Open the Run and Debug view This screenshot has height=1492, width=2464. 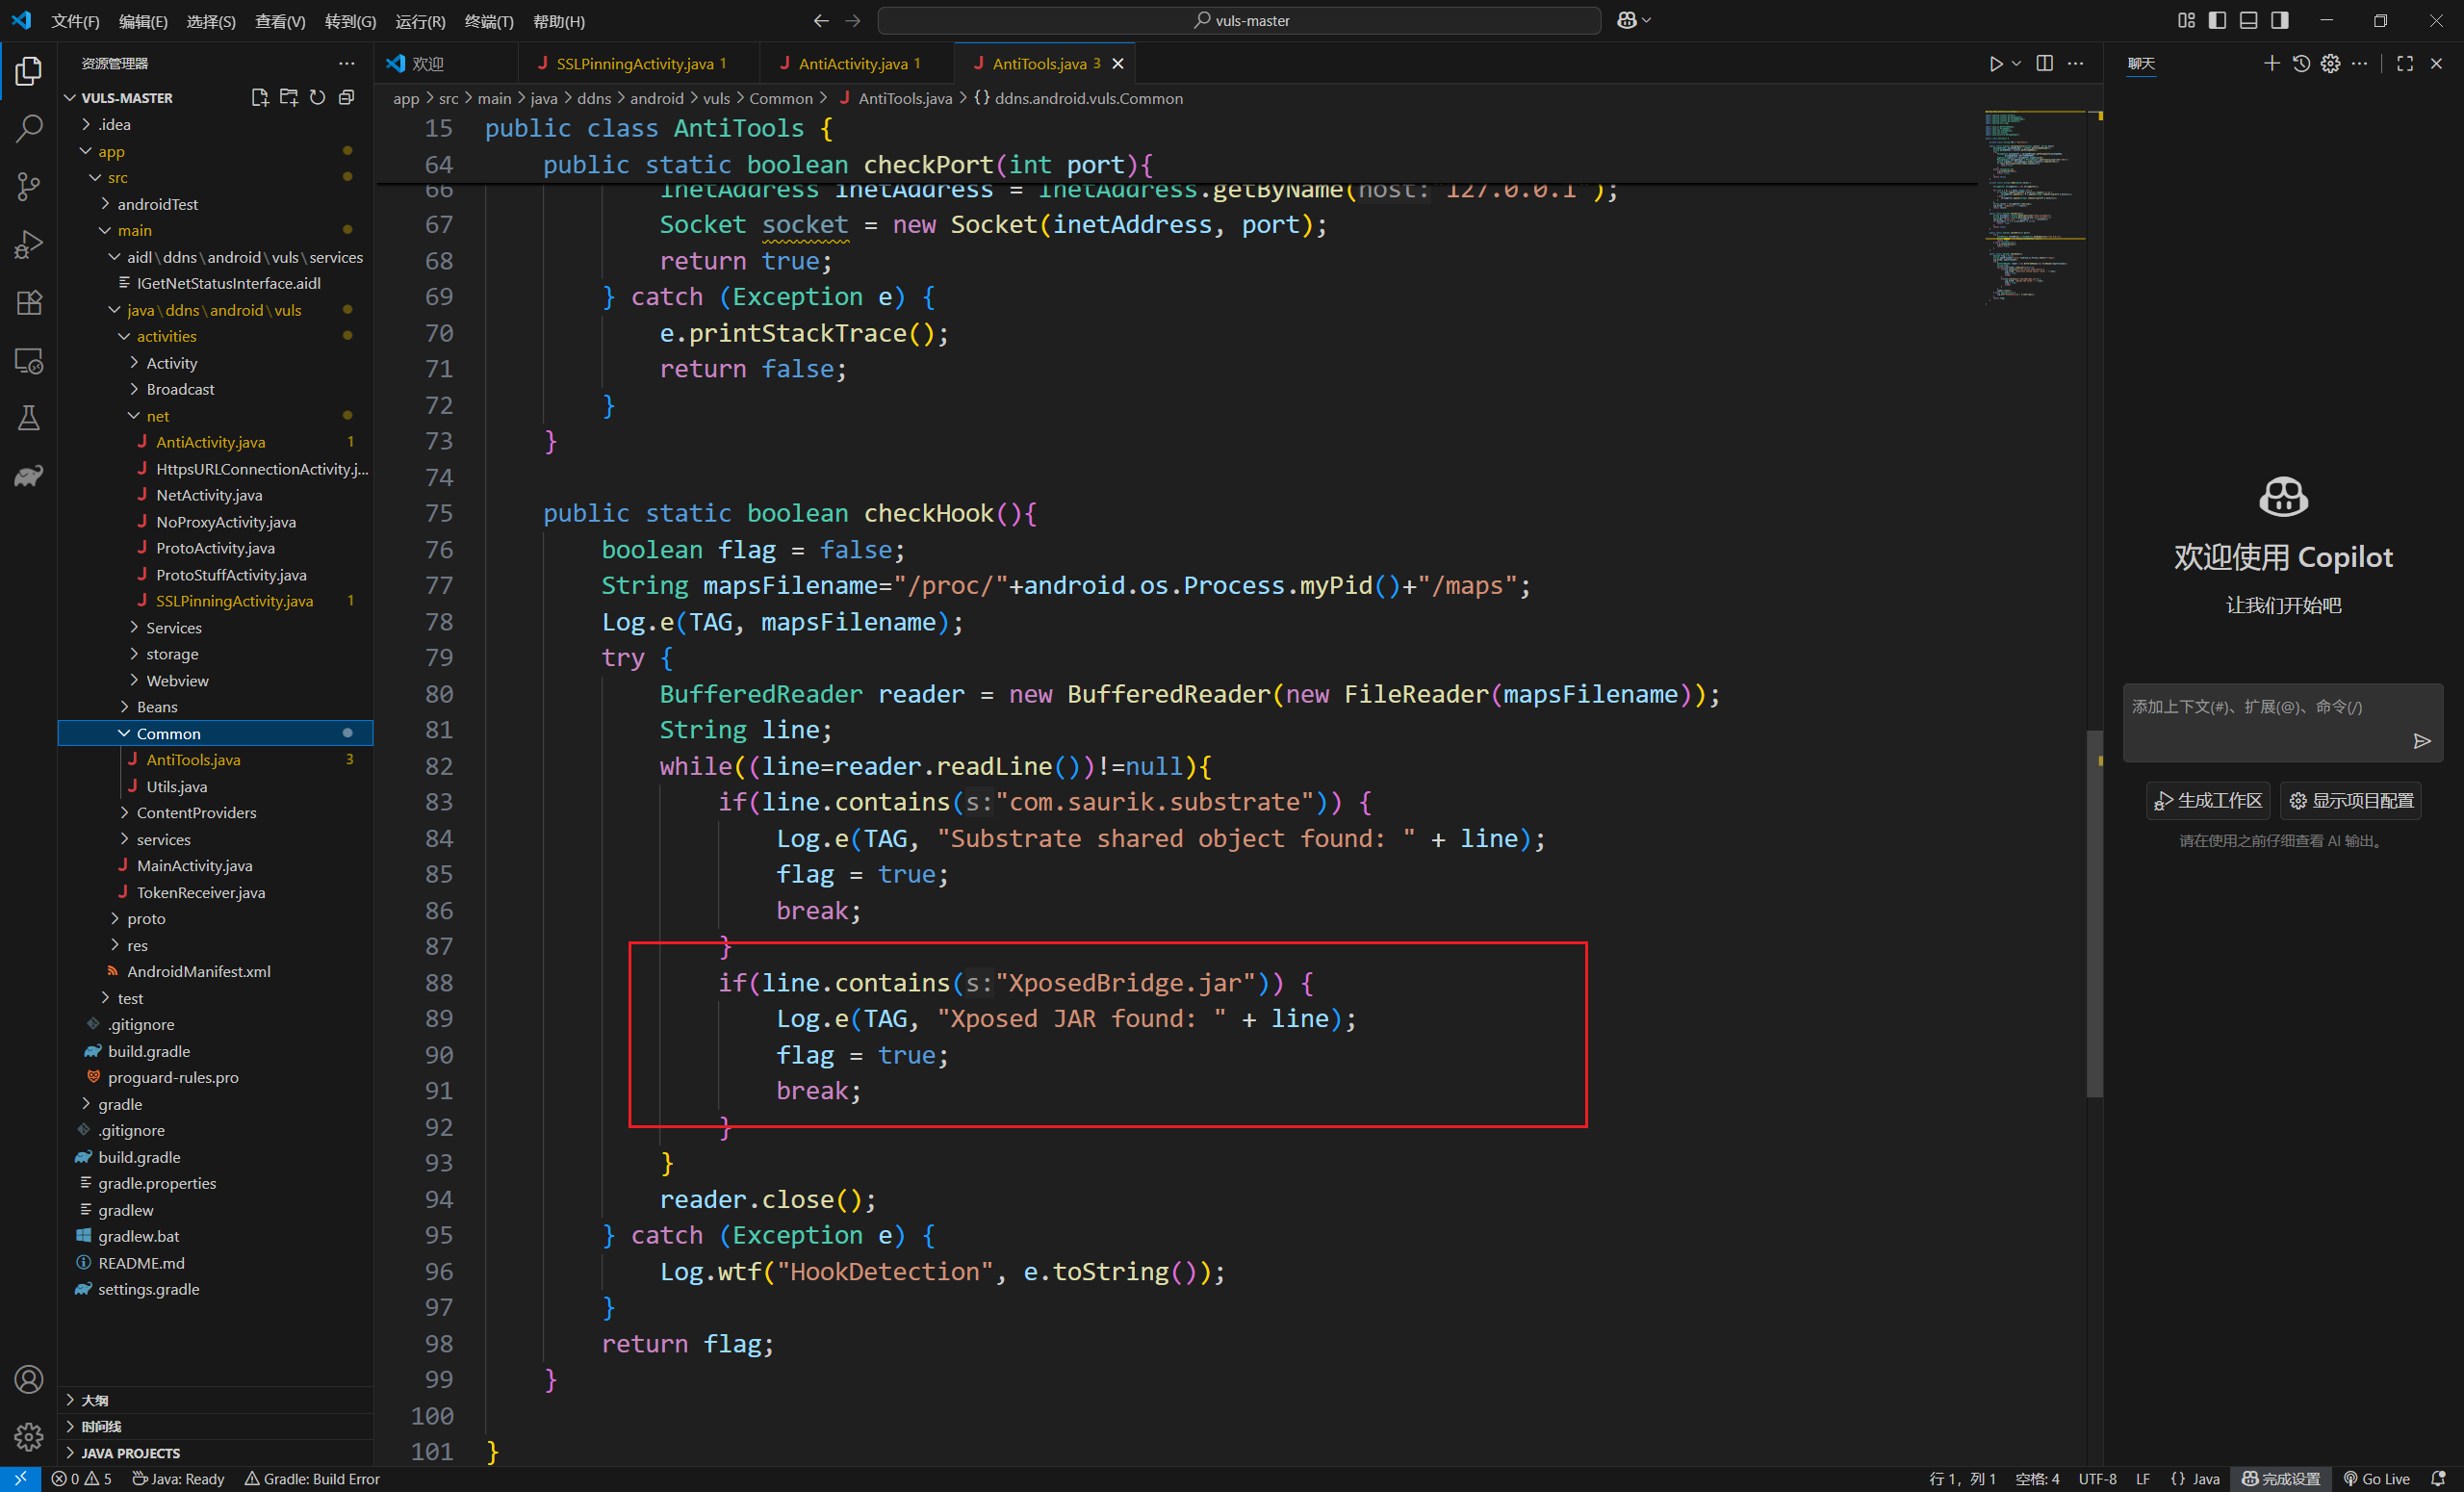click(x=29, y=244)
